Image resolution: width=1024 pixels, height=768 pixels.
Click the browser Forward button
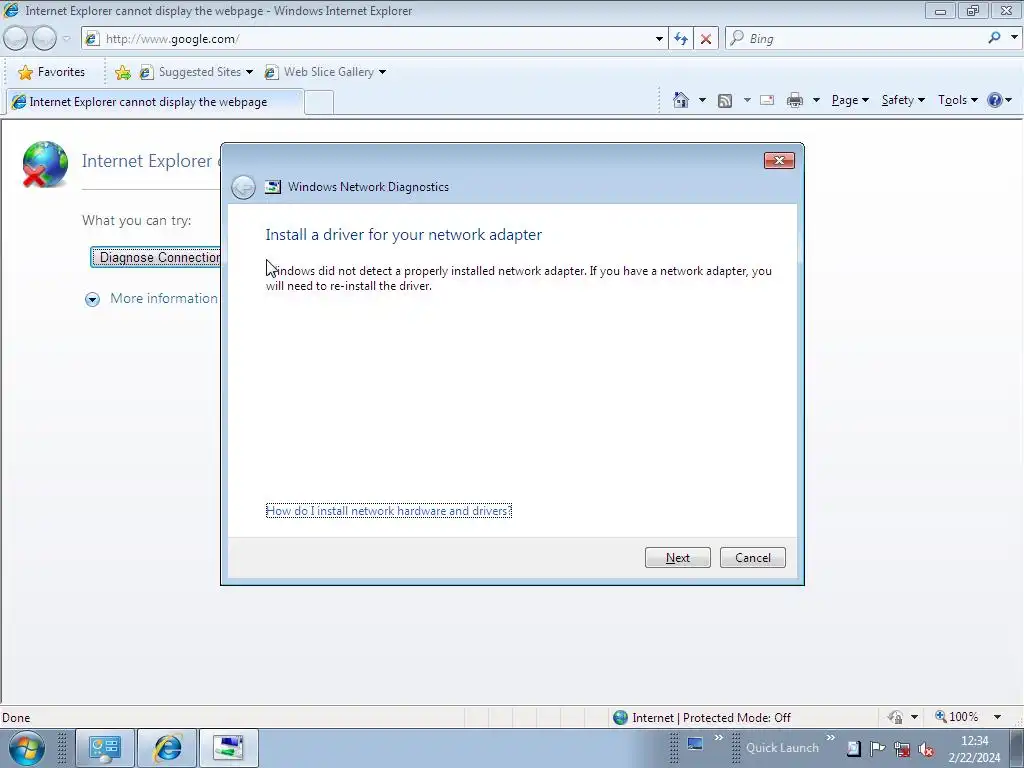tap(44, 39)
